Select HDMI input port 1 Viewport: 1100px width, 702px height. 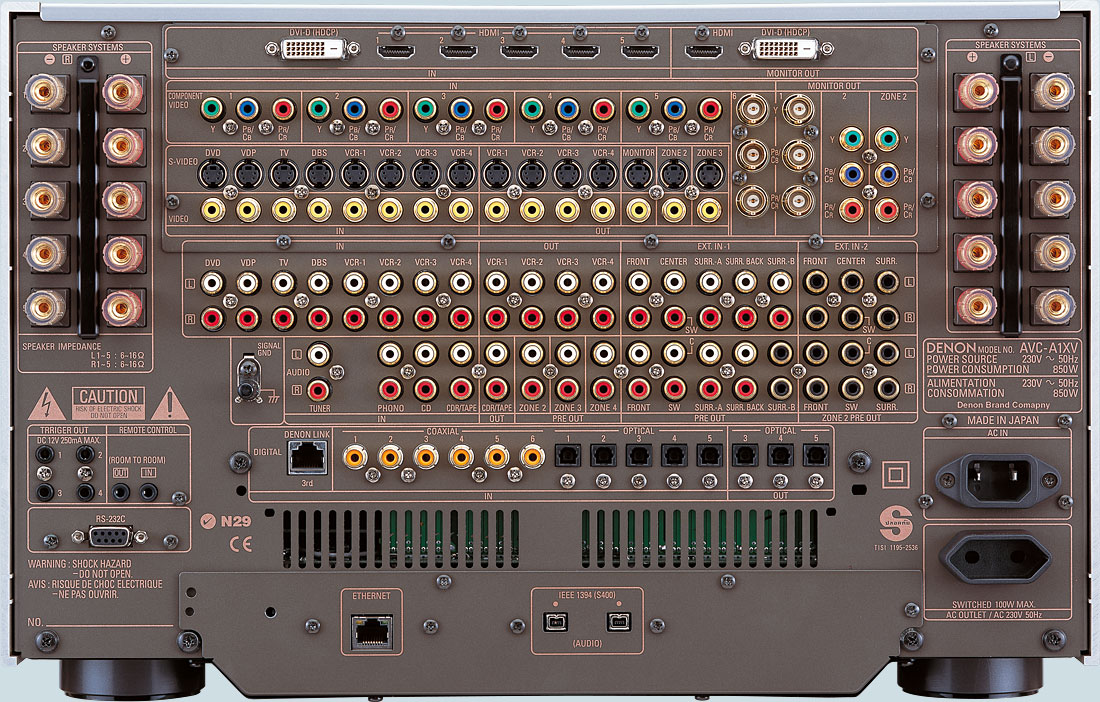click(x=396, y=51)
